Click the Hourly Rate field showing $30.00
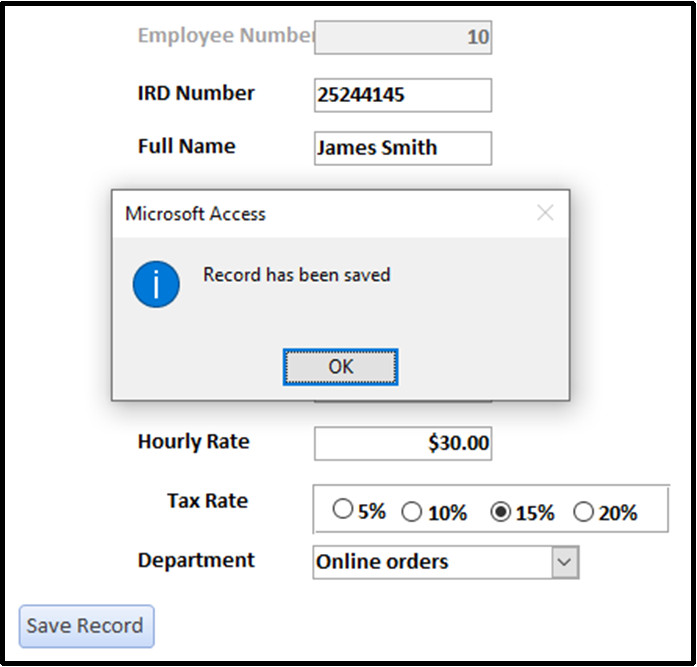The height and width of the screenshot is (667, 697). click(403, 443)
